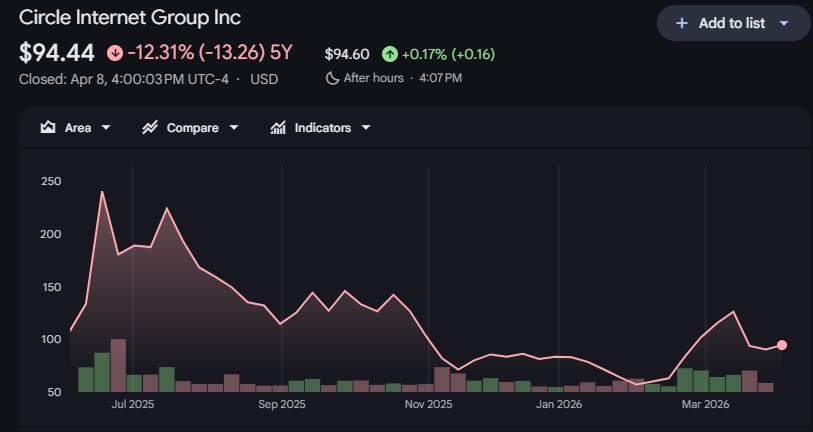Expand the Area chart type dropdown arrow
The width and height of the screenshot is (813, 432).
click(106, 128)
